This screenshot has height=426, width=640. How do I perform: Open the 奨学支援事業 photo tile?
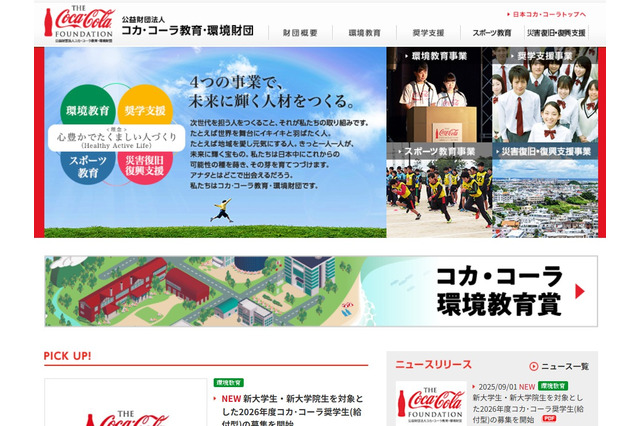(x=545, y=95)
